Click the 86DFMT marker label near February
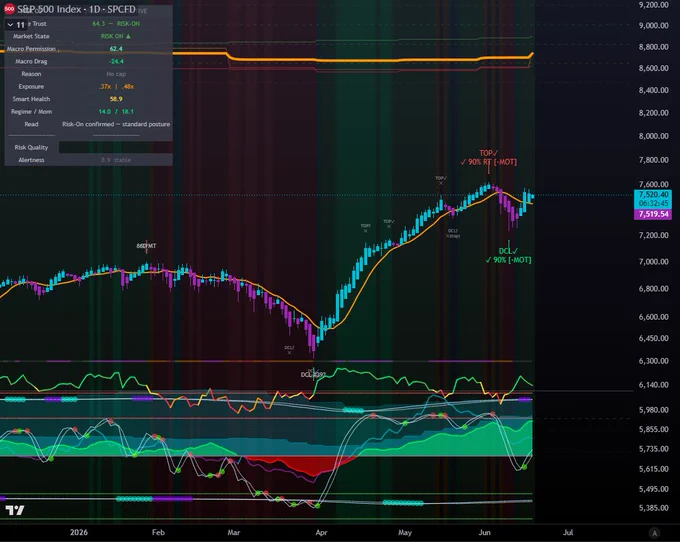Screen dimensions: 680x542 [x=146, y=246]
